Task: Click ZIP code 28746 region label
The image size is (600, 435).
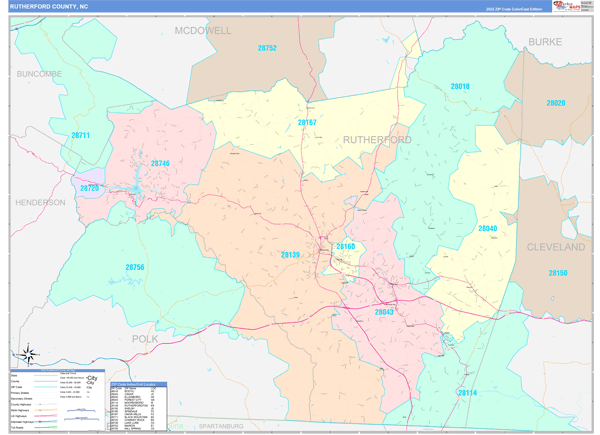Action: pos(161,163)
